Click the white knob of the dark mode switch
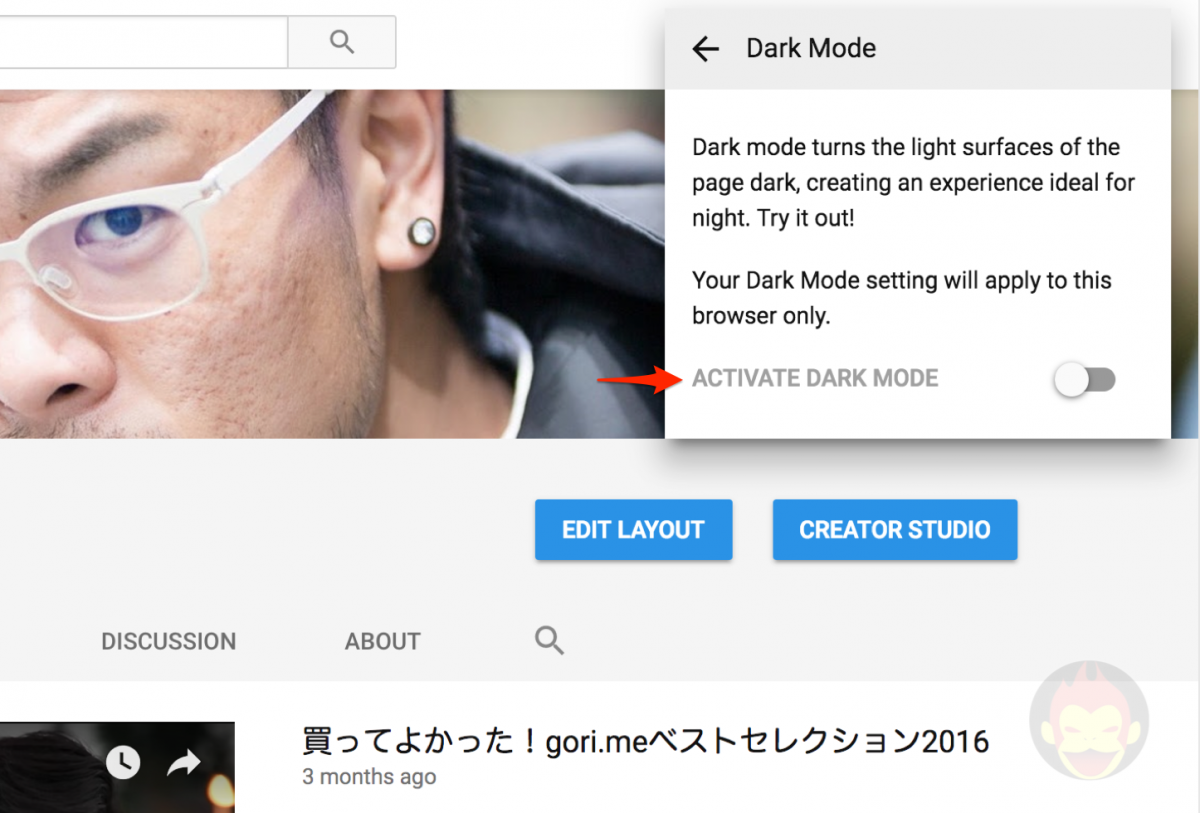 pyautogui.click(x=1071, y=380)
